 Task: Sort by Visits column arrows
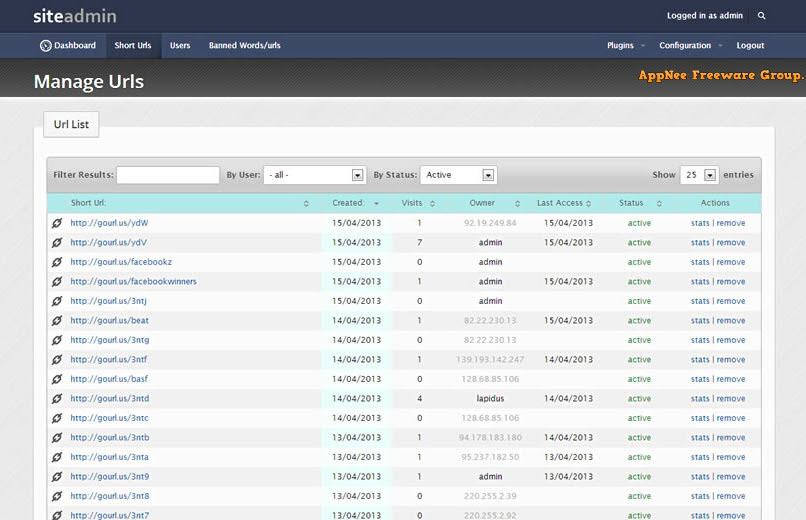point(432,203)
